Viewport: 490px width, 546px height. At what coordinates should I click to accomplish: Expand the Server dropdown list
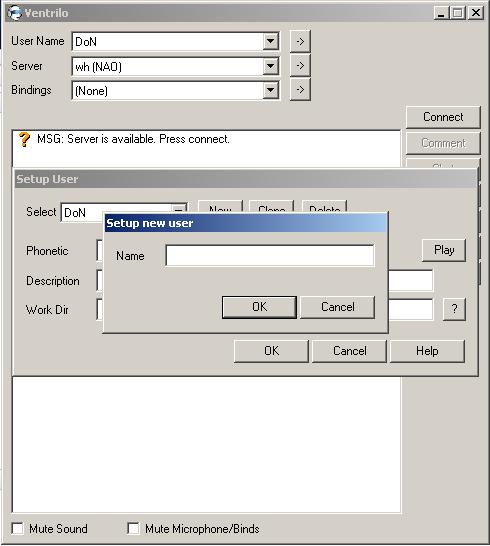270,66
